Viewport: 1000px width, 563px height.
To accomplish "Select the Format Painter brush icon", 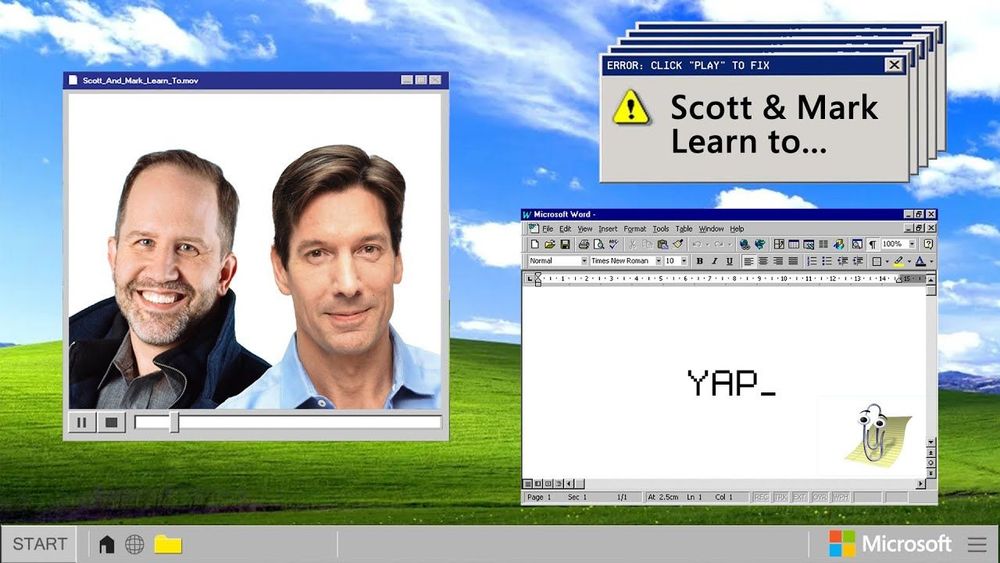I will 678,244.
